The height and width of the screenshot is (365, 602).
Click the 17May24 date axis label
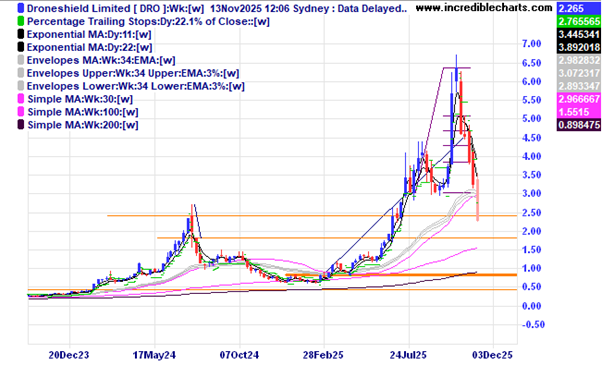click(154, 355)
